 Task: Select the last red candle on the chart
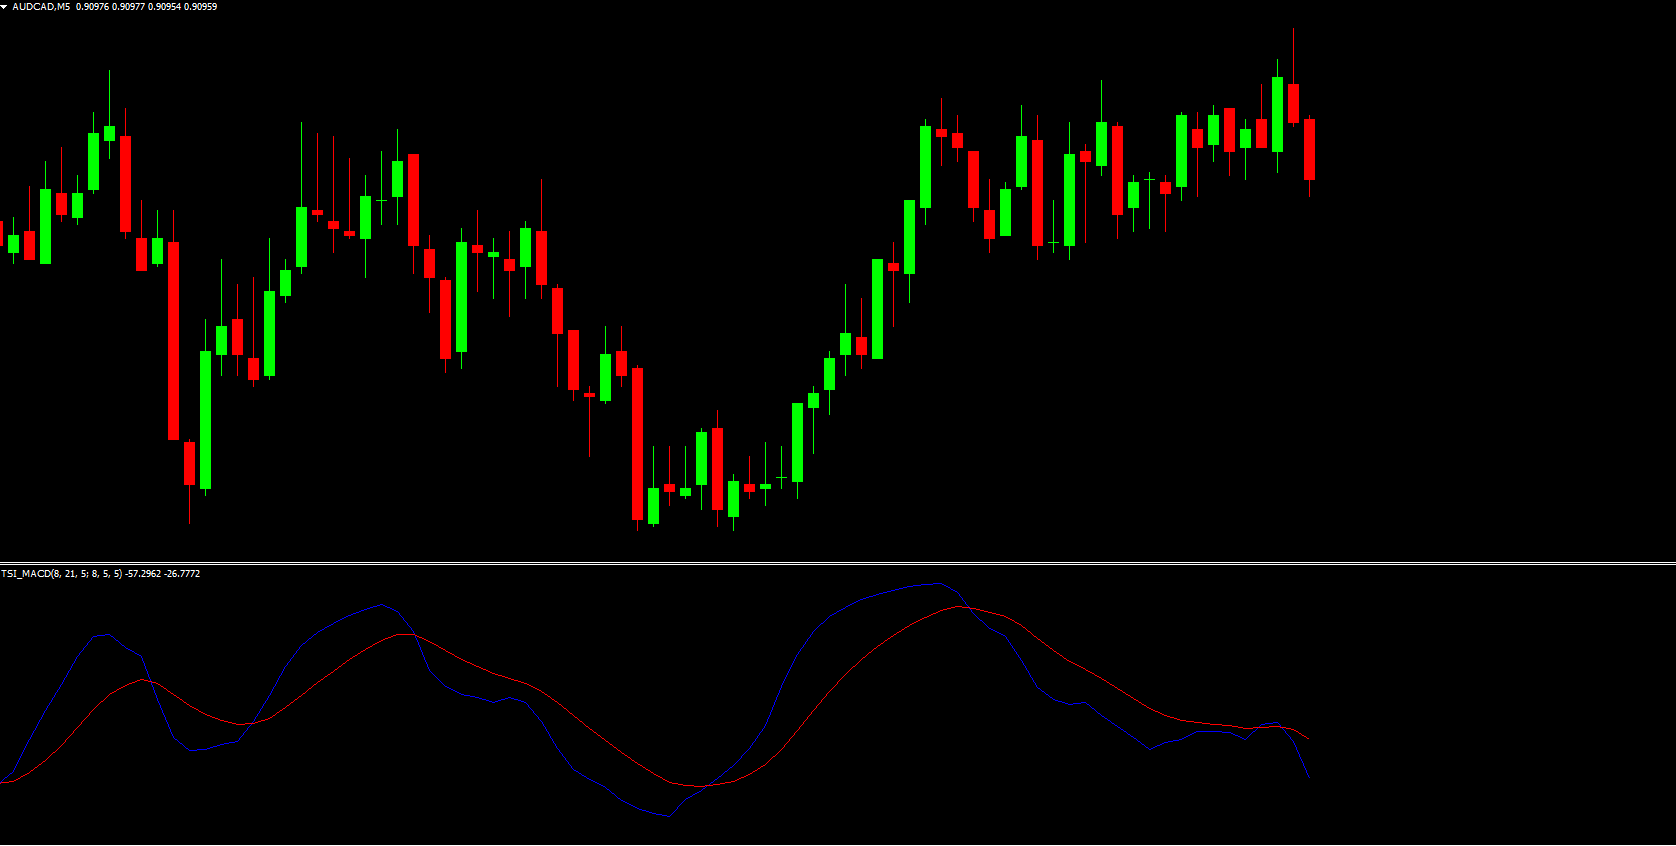(1309, 149)
